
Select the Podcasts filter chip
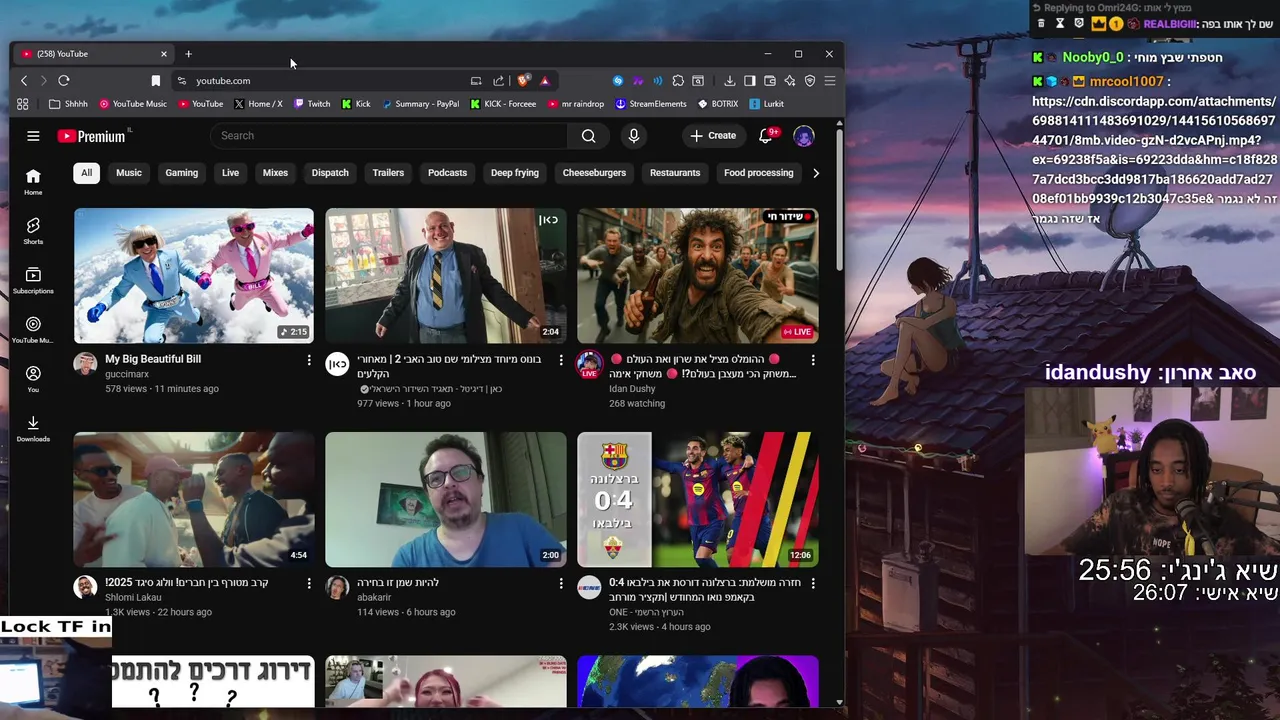coord(447,173)
